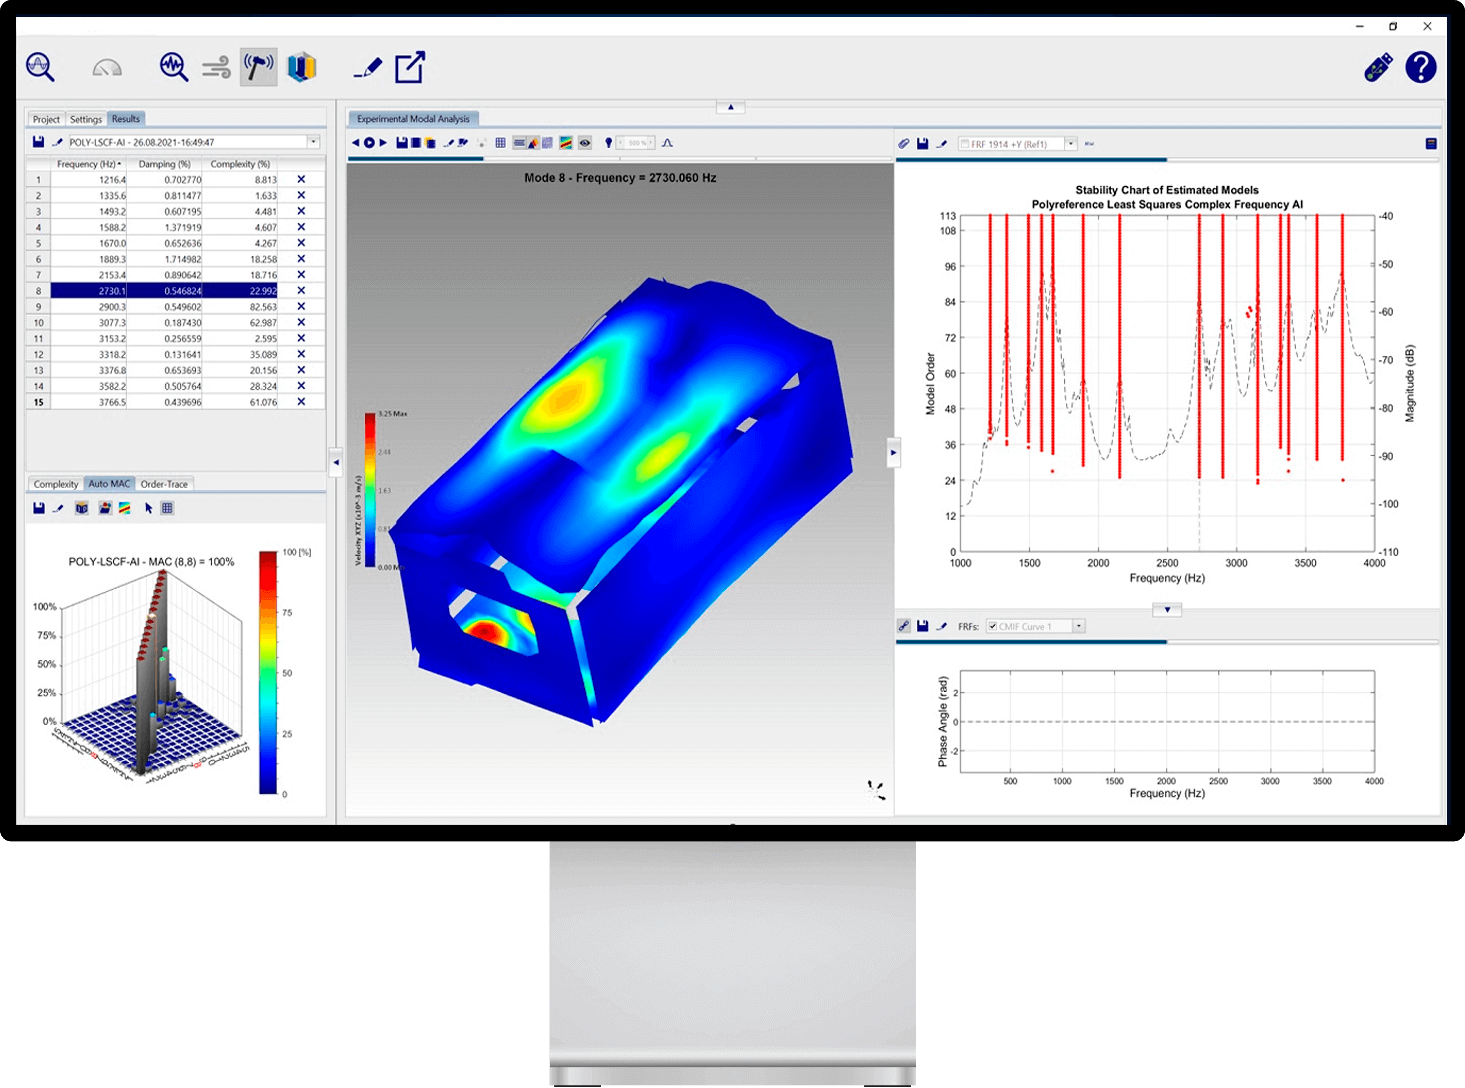Expand the right panel arrow
The width and height of the screenshot is (1465, 1088).
pyautogui.click(x=894, y=452)
